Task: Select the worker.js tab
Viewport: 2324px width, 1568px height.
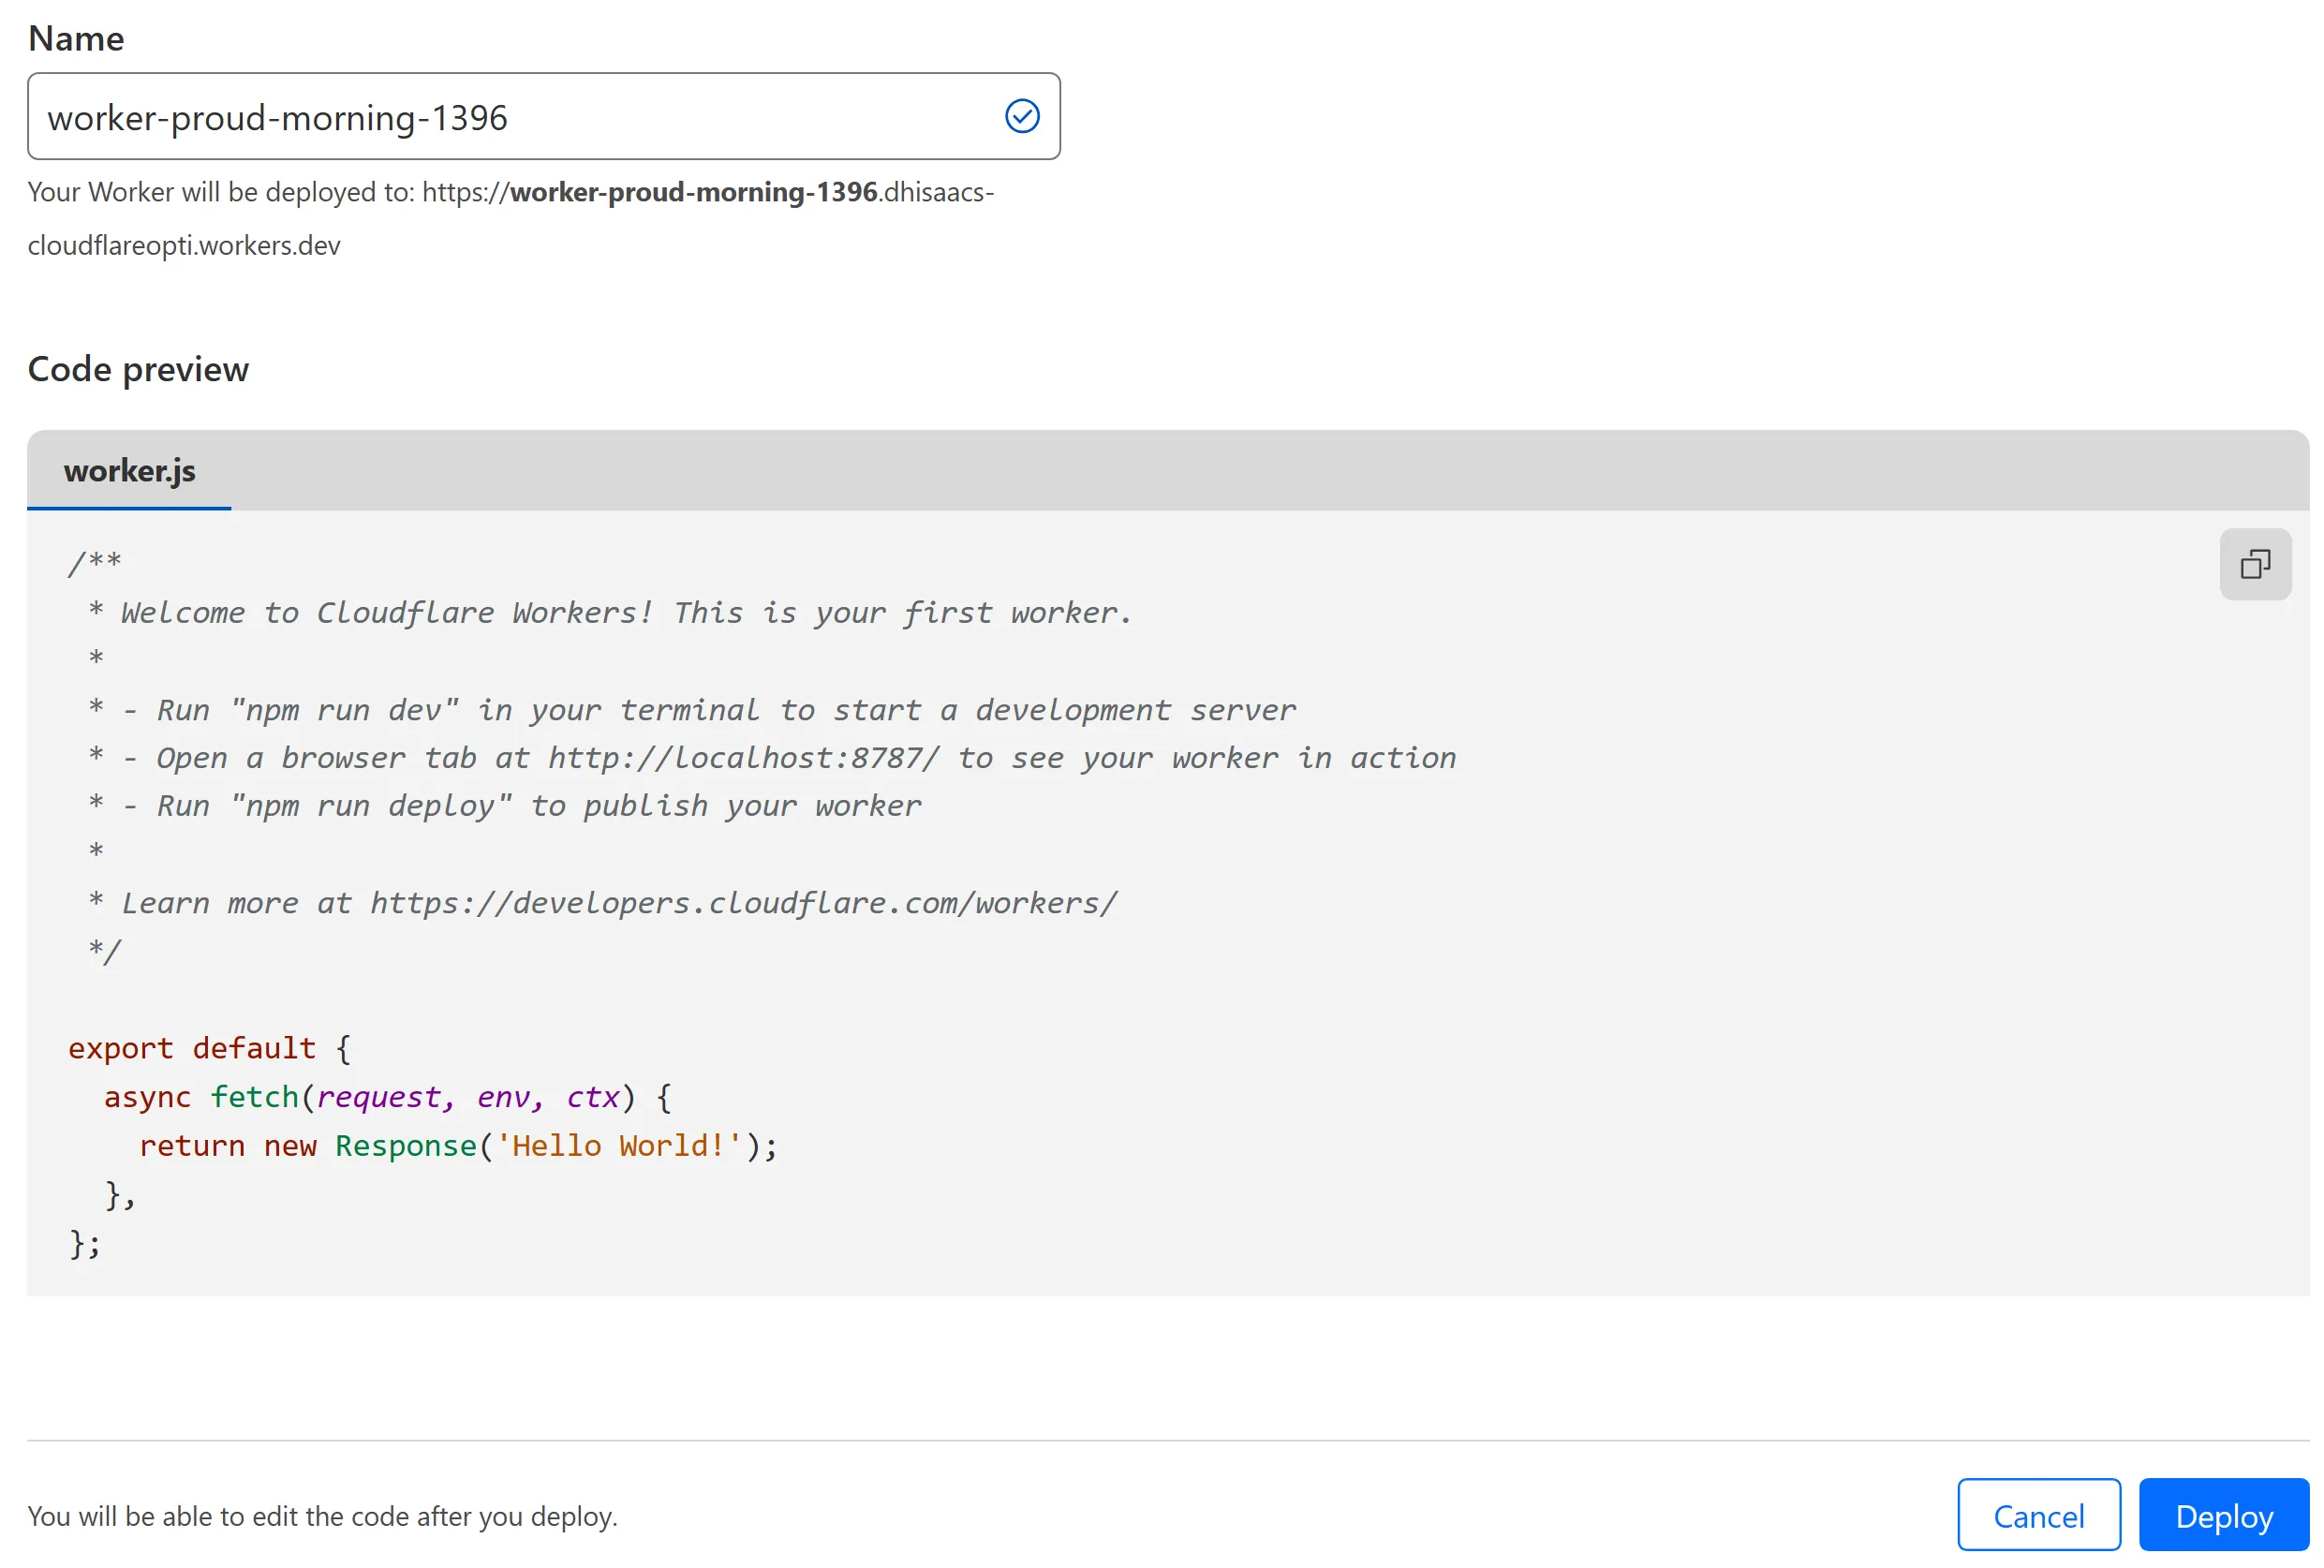Action: [x=129, y=469]
